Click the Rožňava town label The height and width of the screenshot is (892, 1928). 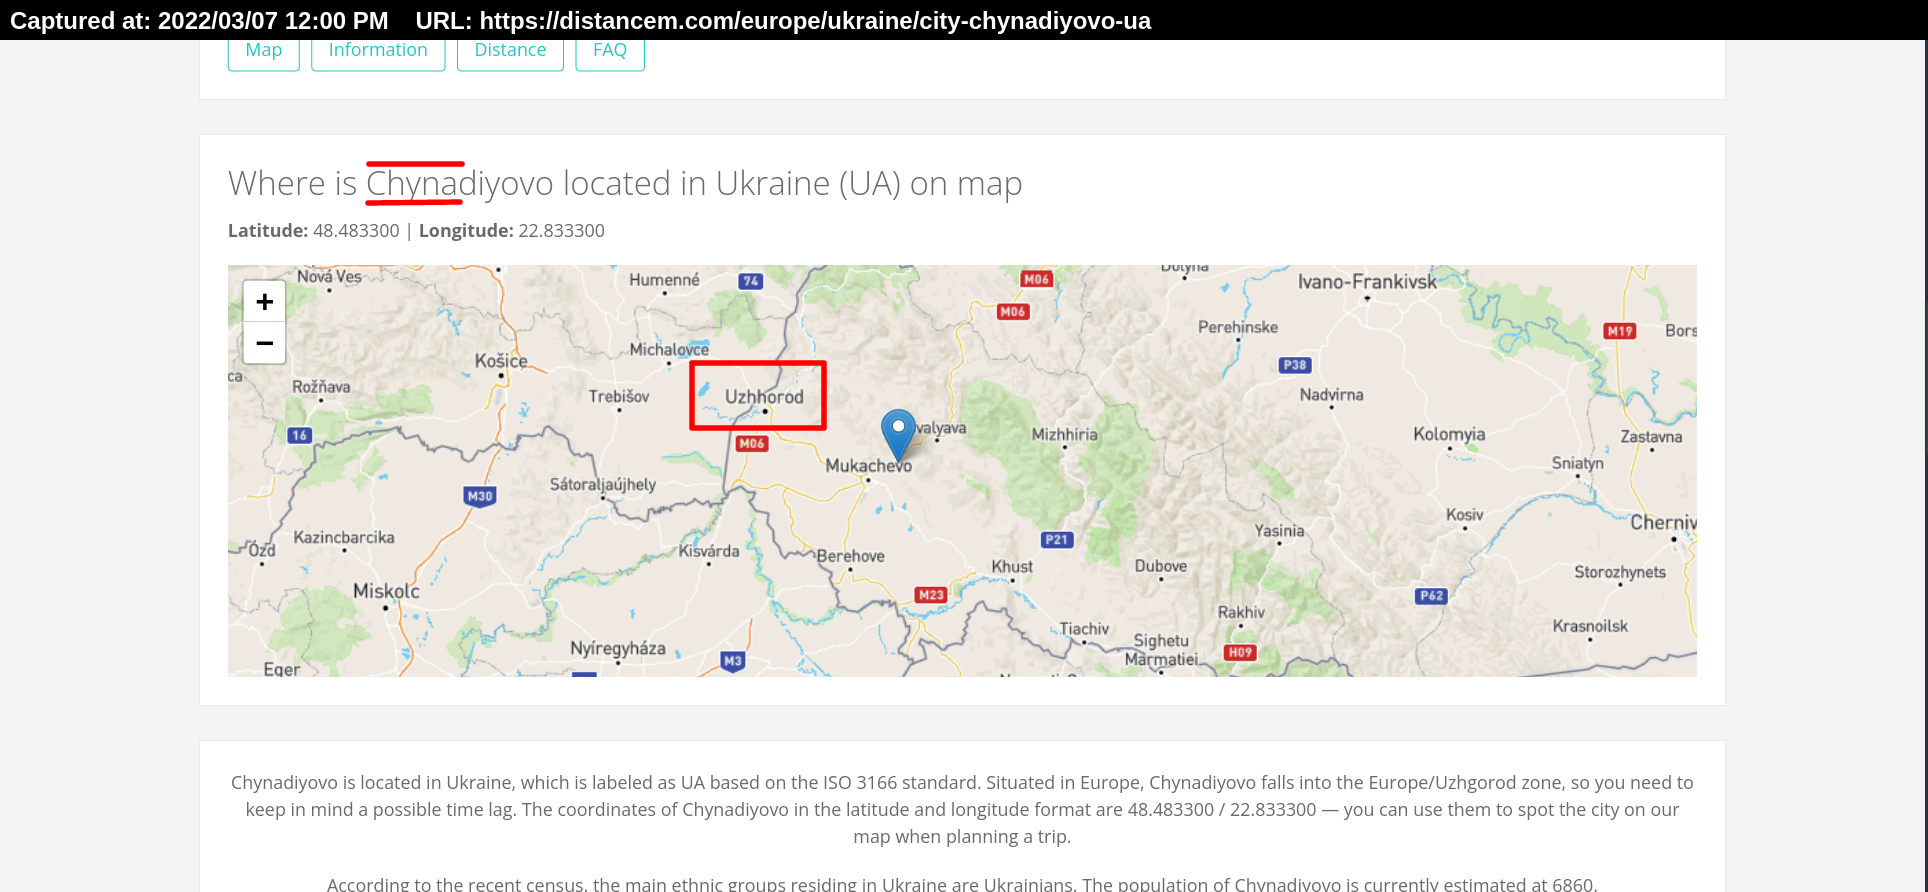[x=321, y=386]
